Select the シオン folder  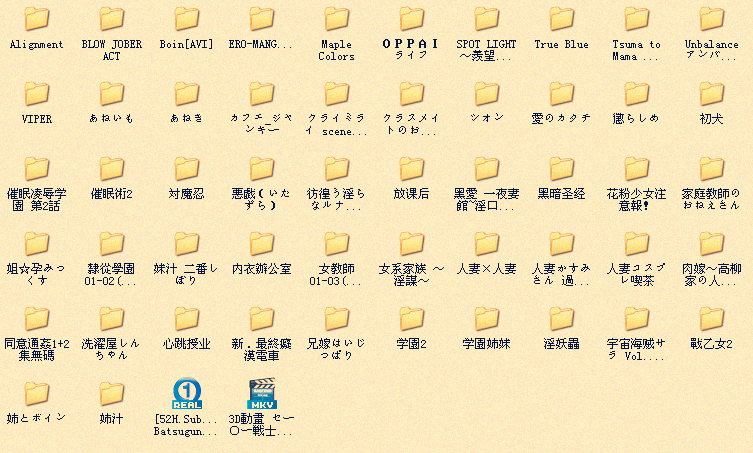(487, 94)
